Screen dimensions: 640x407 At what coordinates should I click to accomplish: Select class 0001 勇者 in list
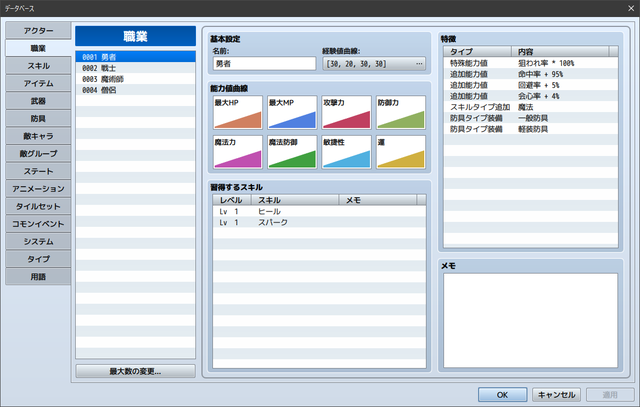135,57
